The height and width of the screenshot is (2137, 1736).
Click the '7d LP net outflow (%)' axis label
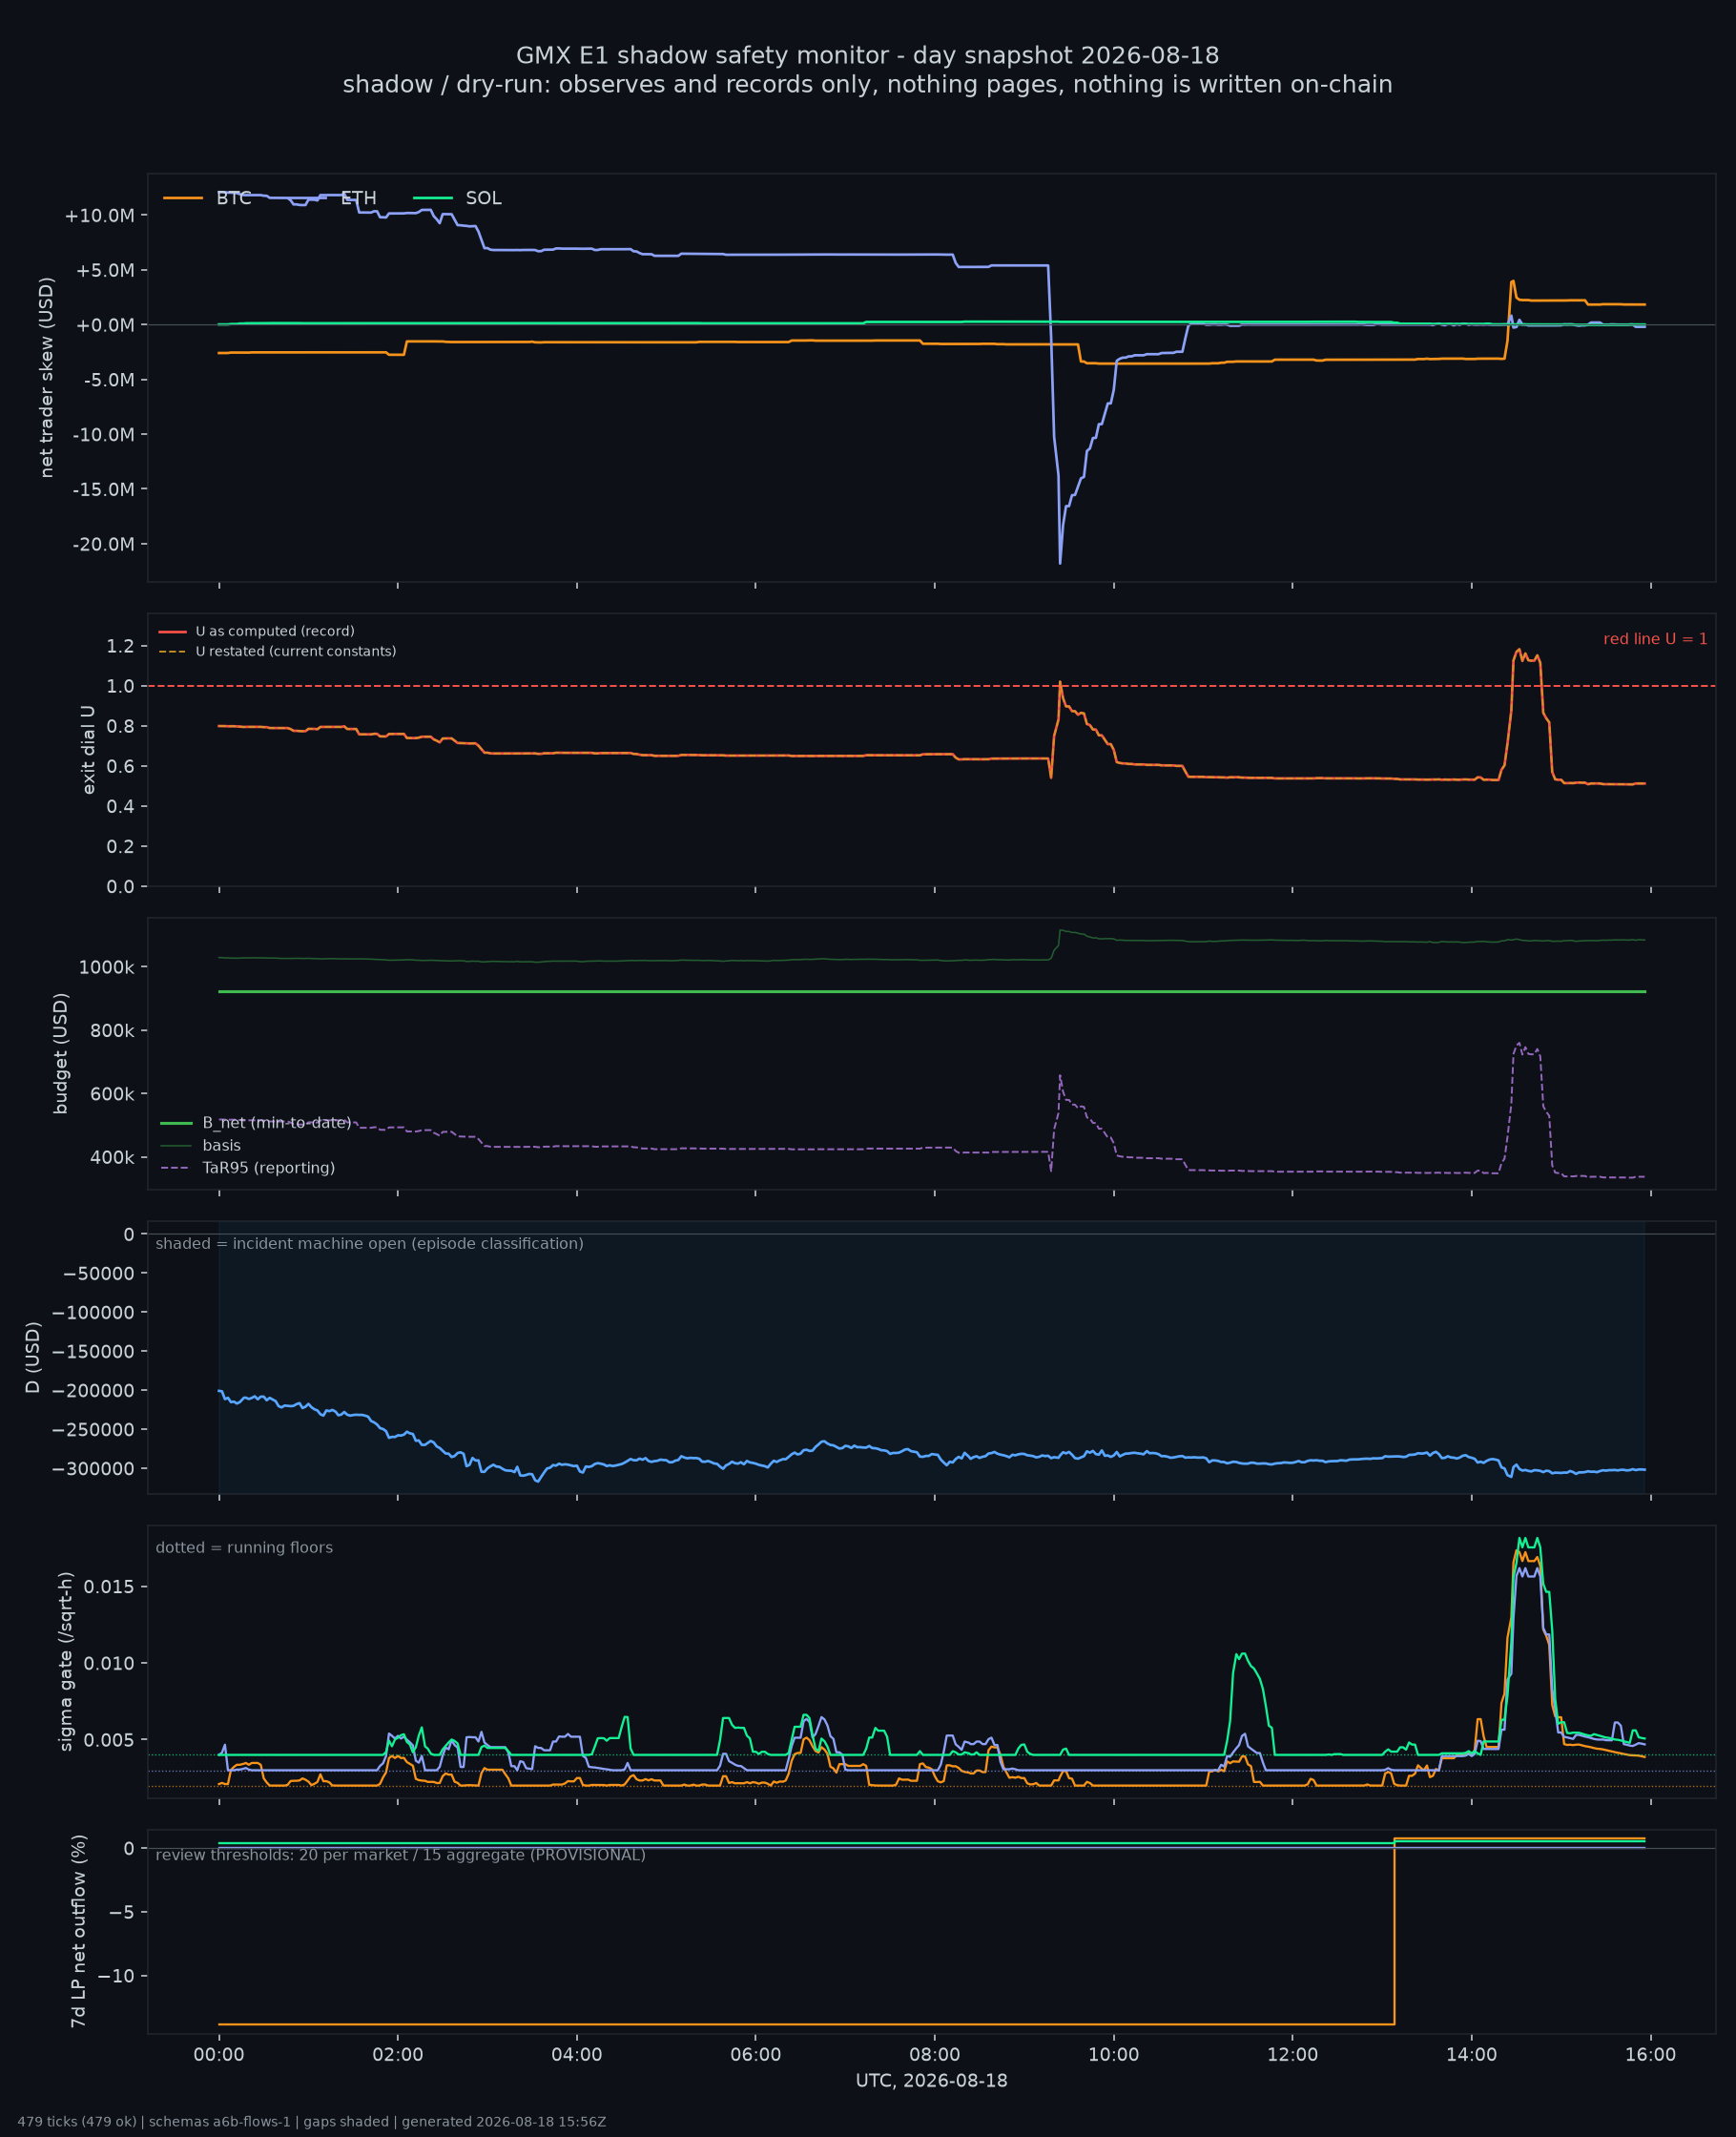click(x=79, y=1932)
